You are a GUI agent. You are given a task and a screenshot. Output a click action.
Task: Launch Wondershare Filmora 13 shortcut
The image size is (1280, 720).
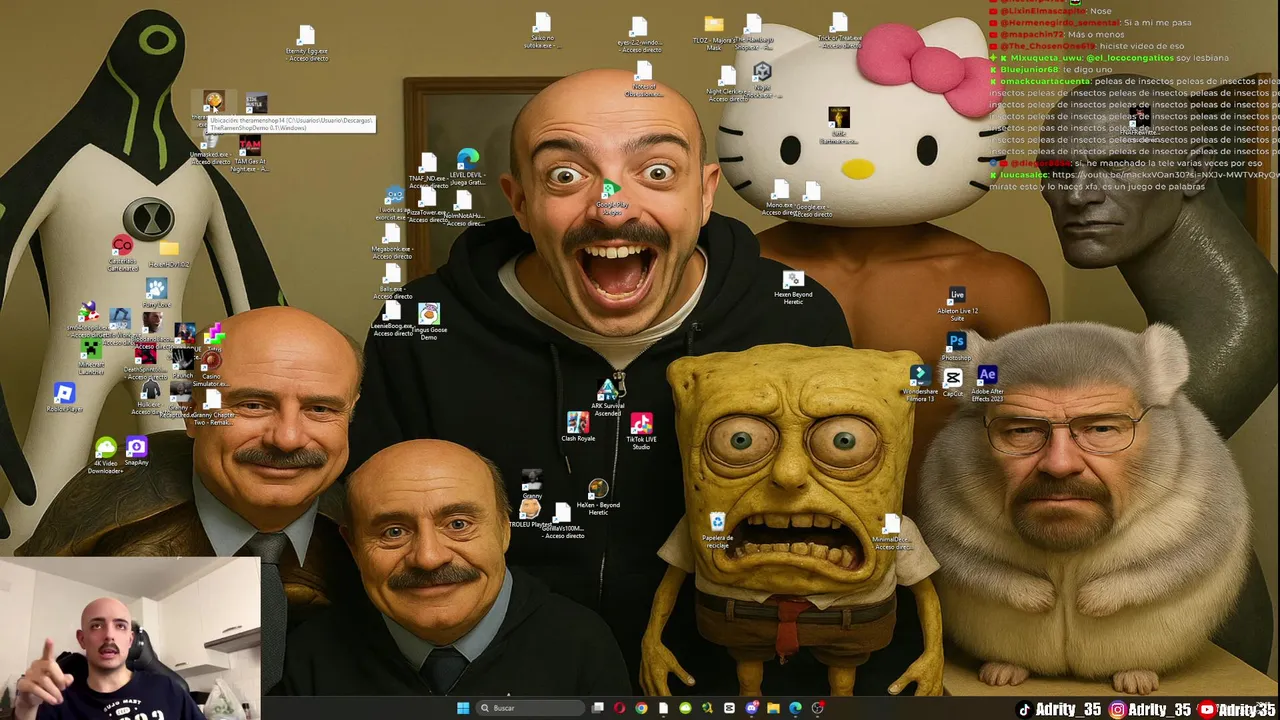(920, 383)
